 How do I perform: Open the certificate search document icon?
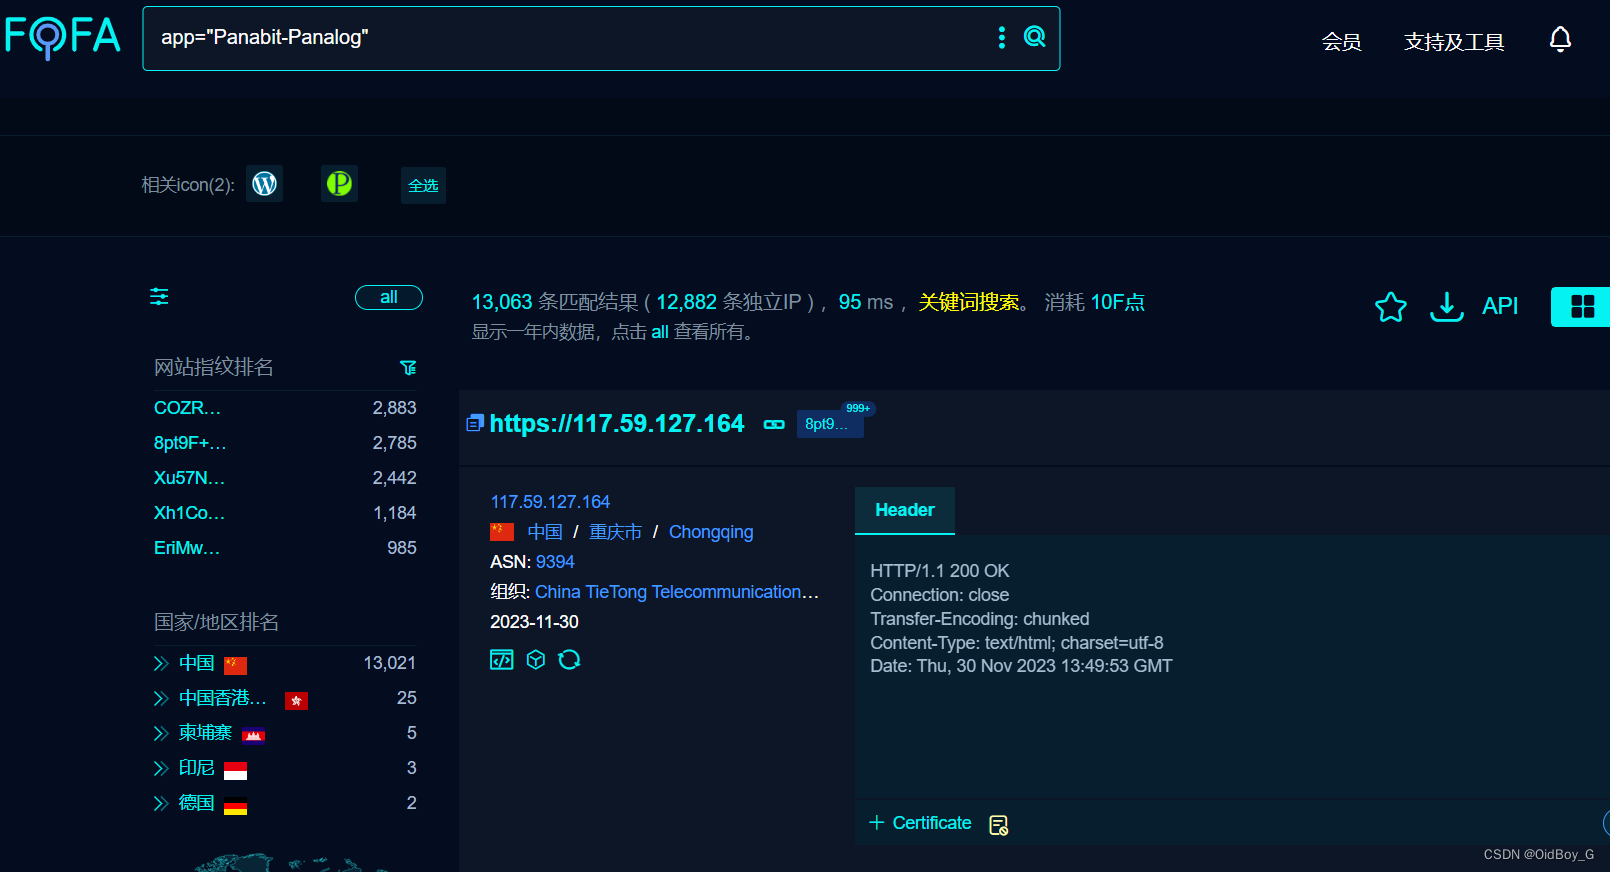pos(998,824)
